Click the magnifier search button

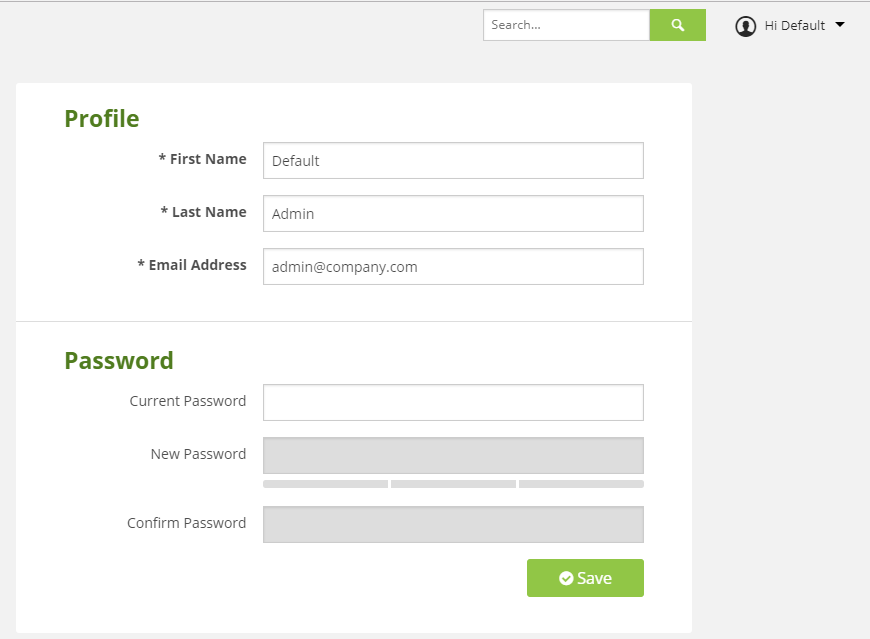click(677, 25)
